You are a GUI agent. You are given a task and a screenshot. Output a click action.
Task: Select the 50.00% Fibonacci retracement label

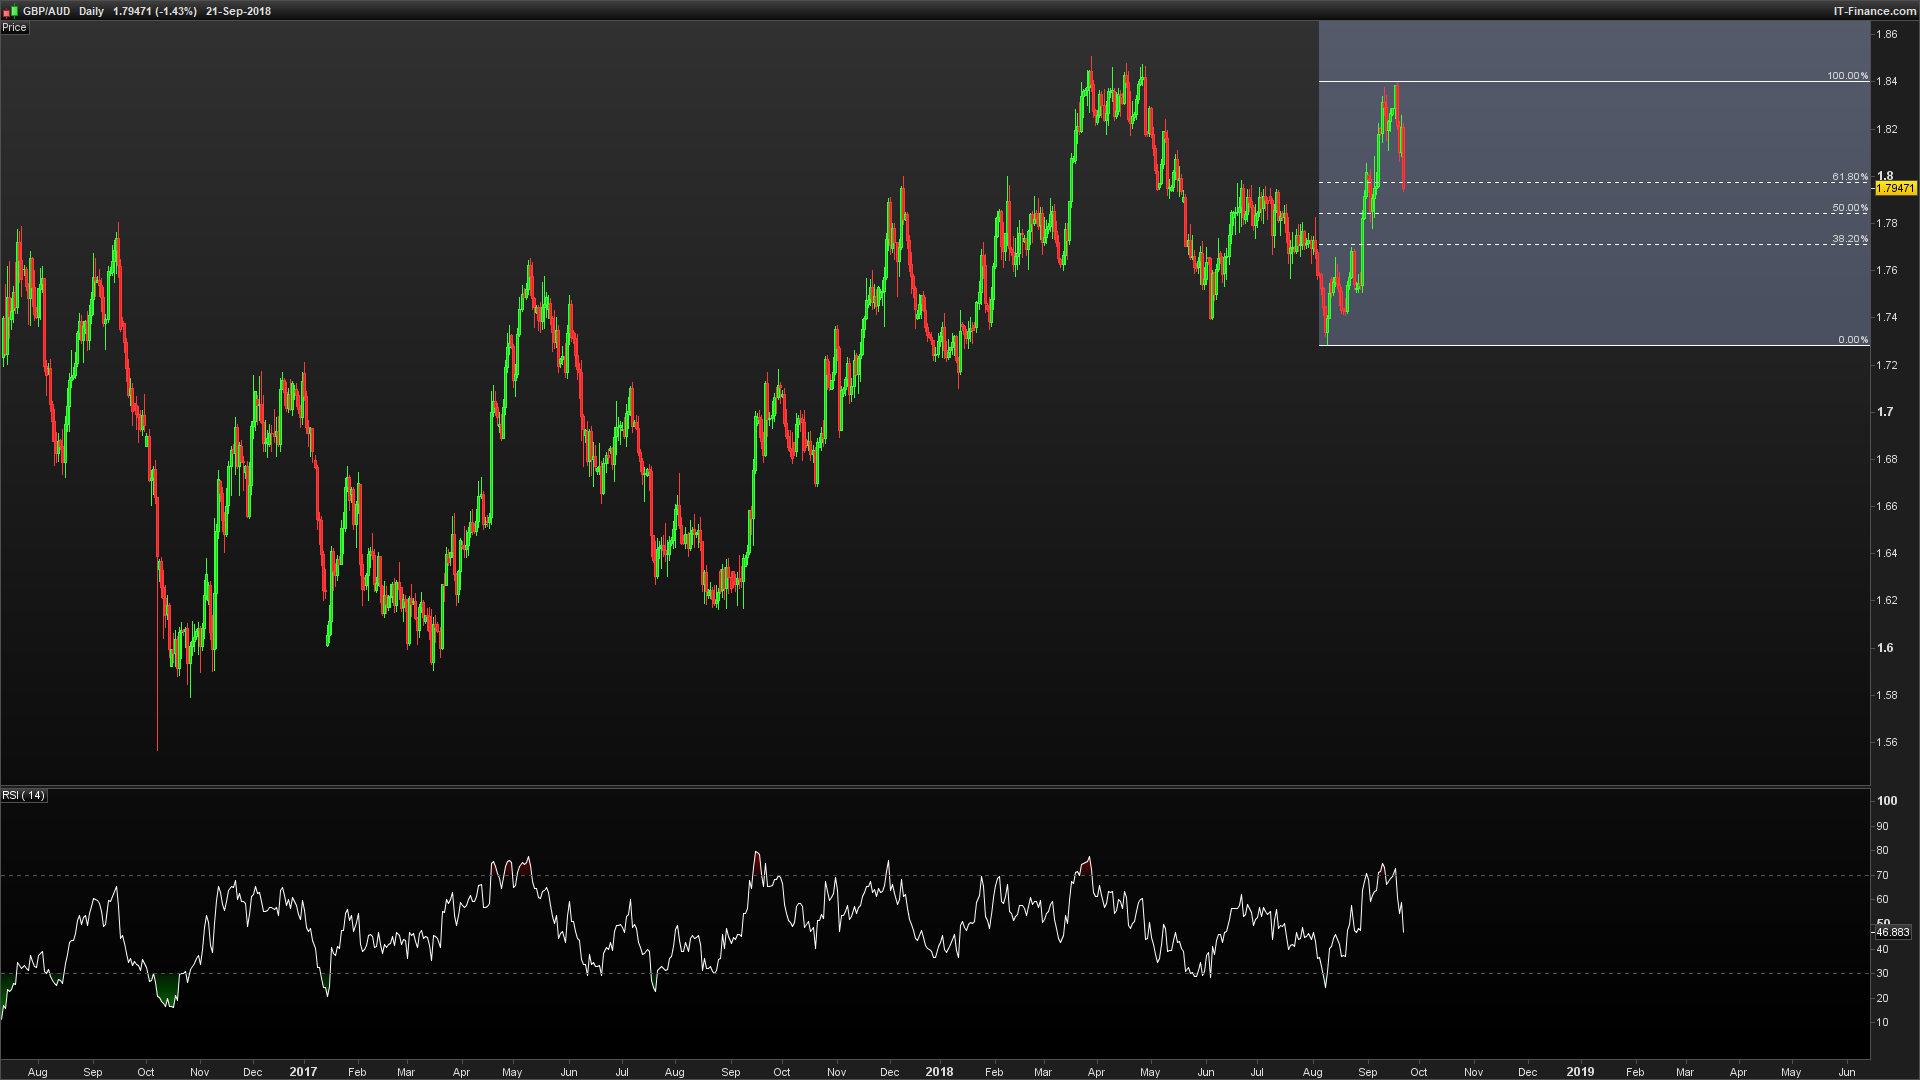pos(1849,208)
